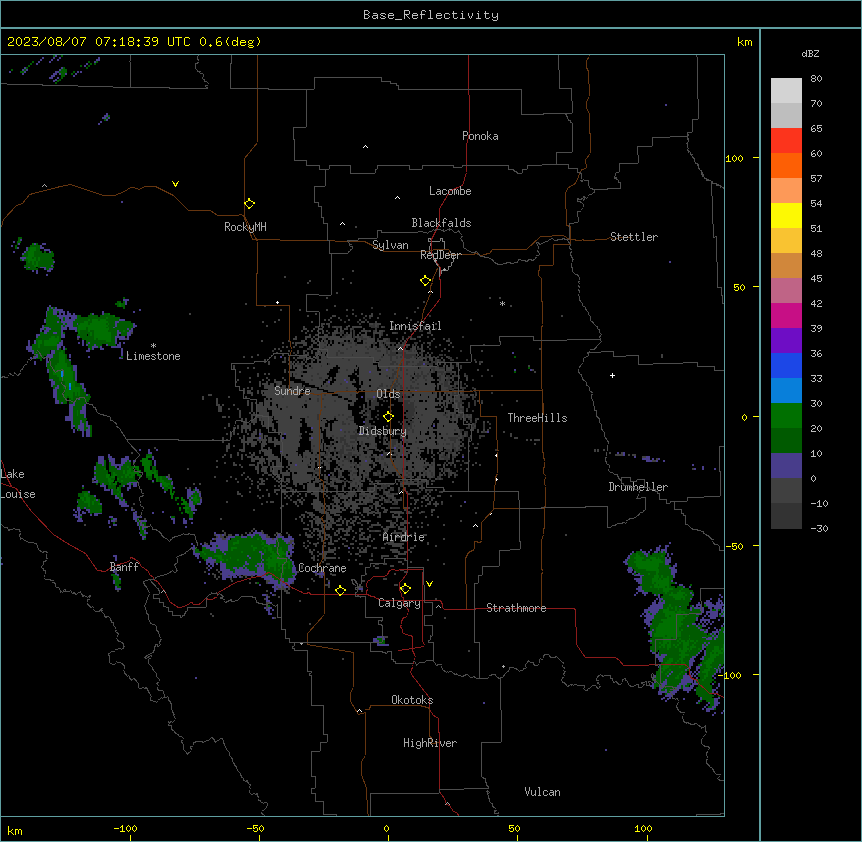Click the legend value 45
Screen dimensions: 862x842
[x=816, y=279]
